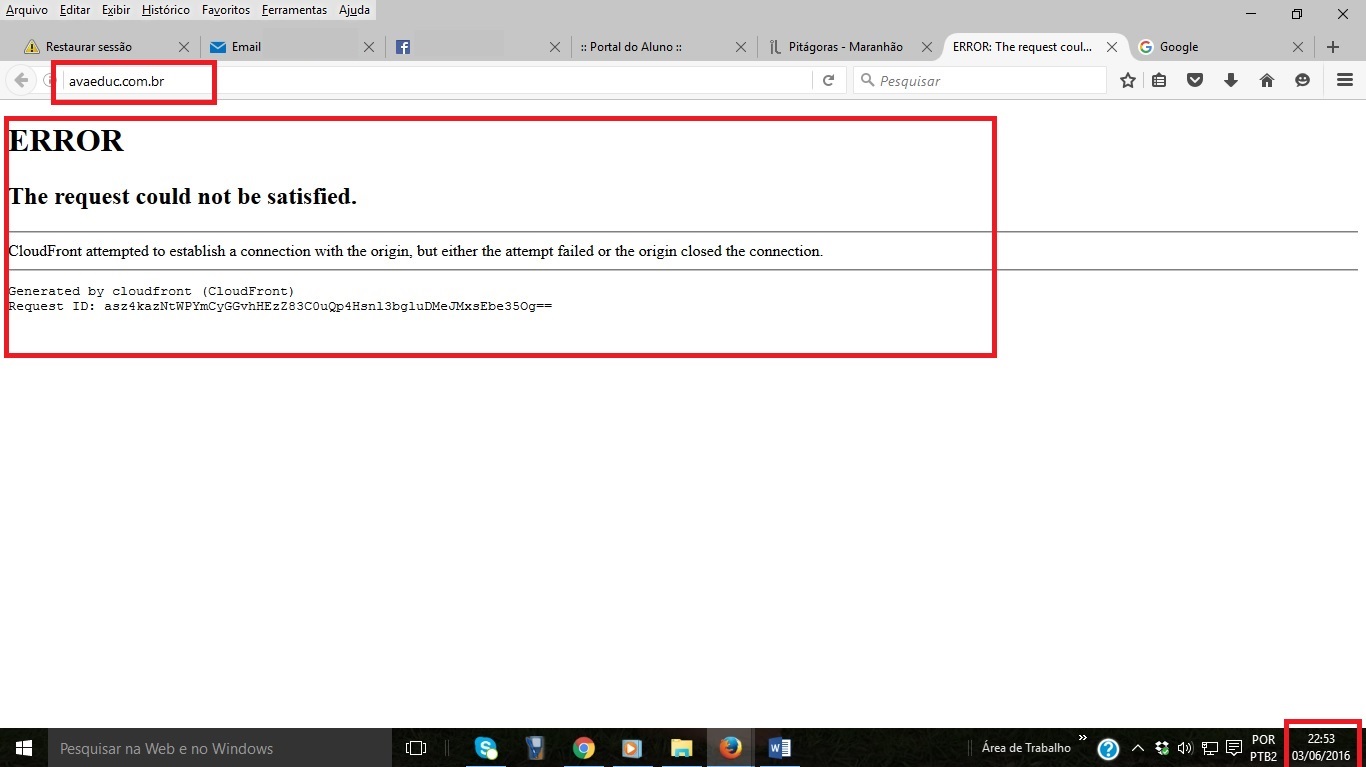Screen dimensions: 1366x767
Task: Open the Histórico menu
Action: click(165, 10)
